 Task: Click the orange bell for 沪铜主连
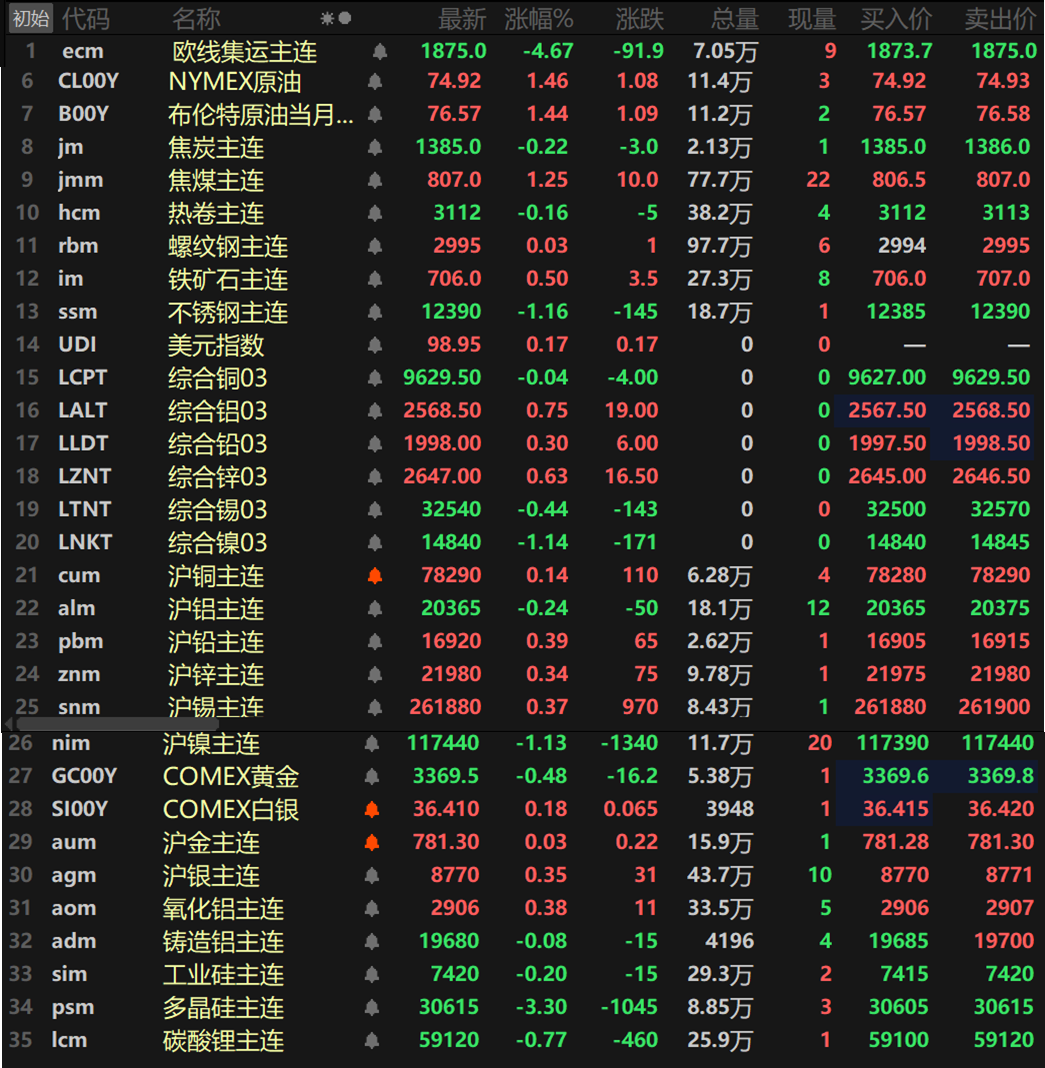tap(375, 575)
